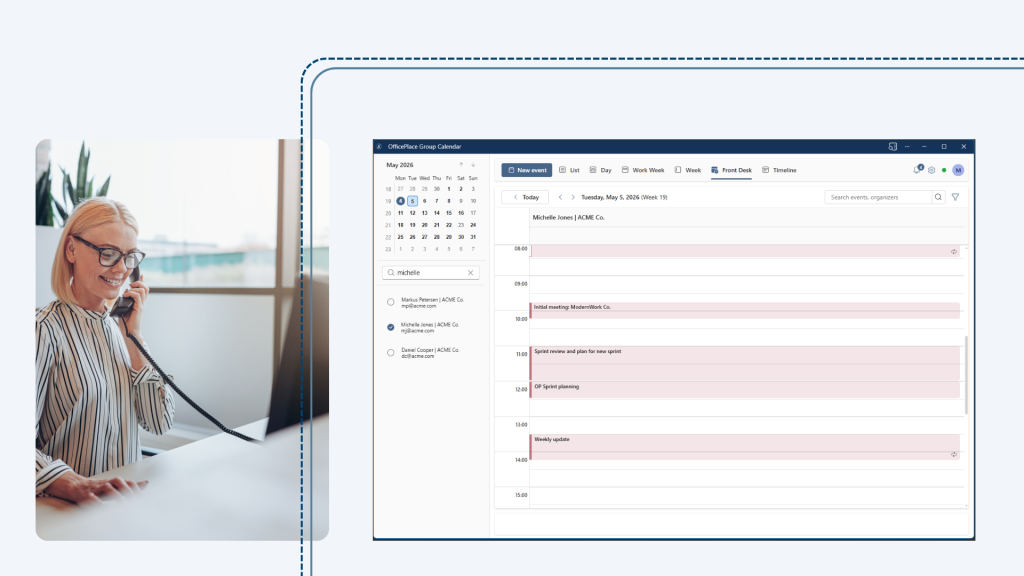Select the Front Desk tab
Screen dimensions: 1024x576
coord(731,170)
